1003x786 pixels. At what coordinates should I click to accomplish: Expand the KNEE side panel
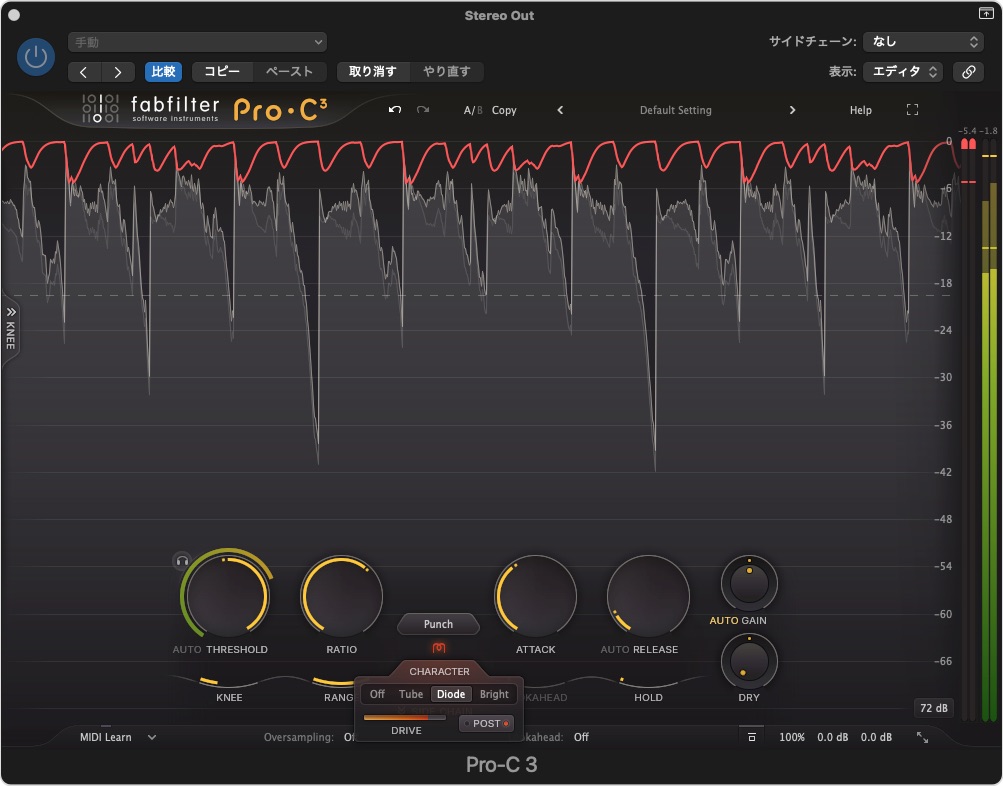click(11, 327)
